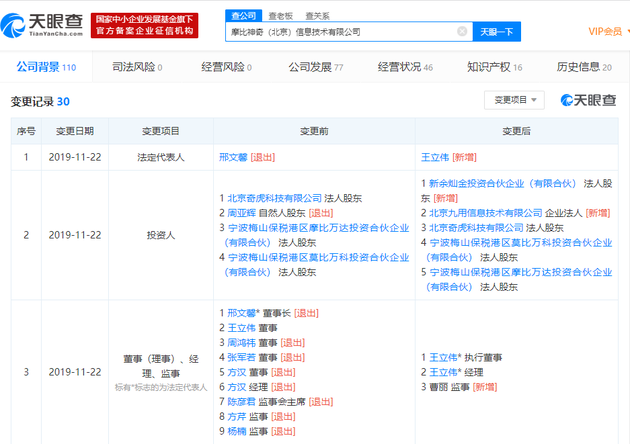630x444 pixels.
Task: Select the 查公司 search tab
Action: (x=242, y=16)
